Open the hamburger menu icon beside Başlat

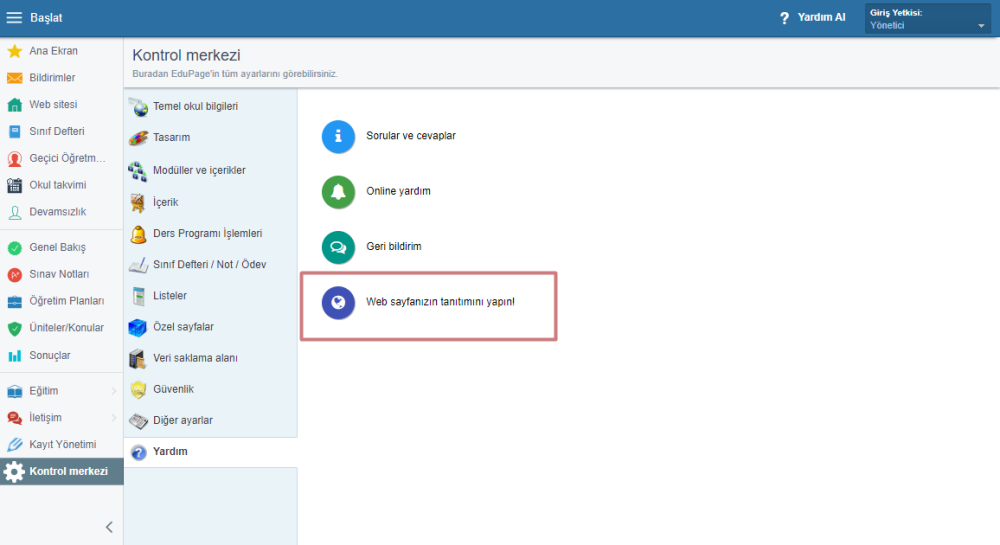click(x=14, y=18)
